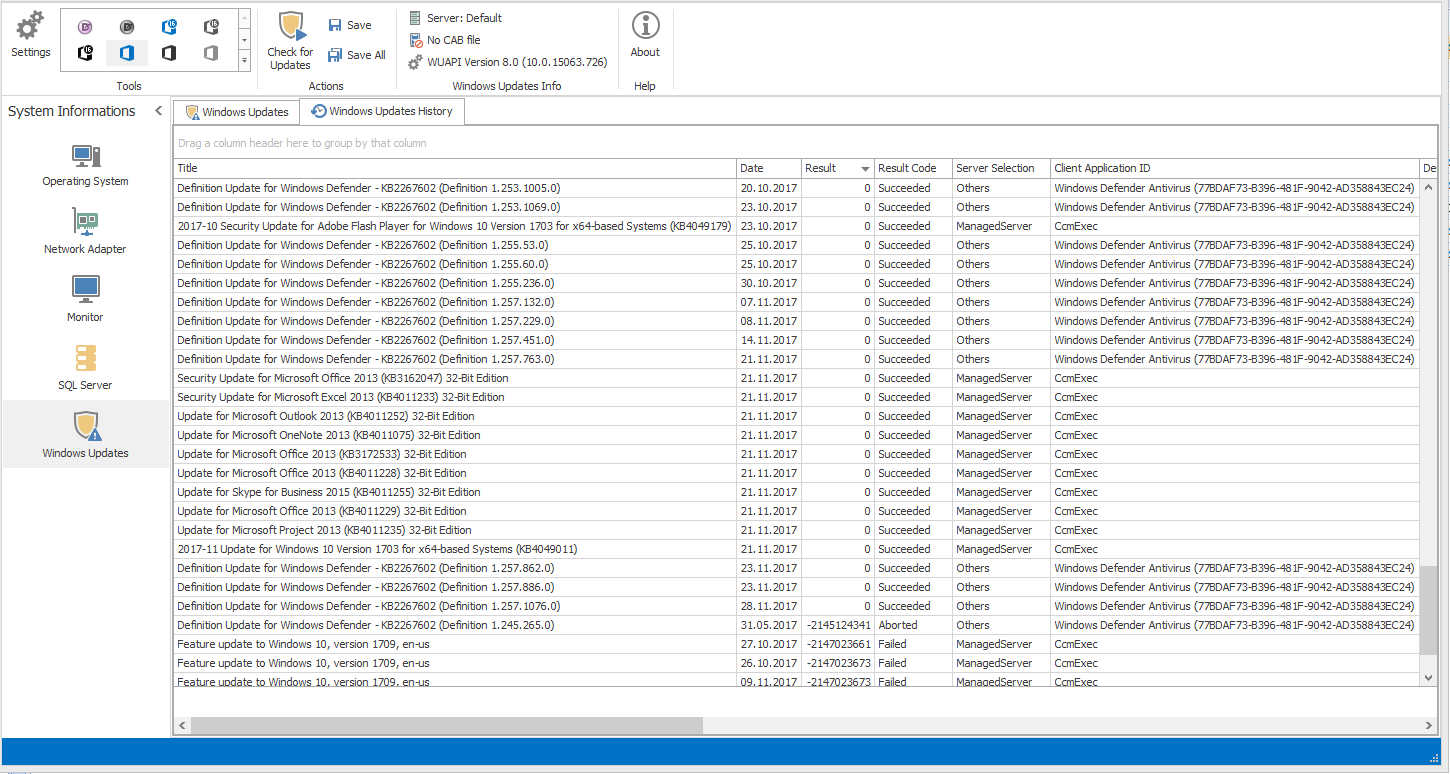Click the WUAPI Version 8.0 text

pos(517,62)
